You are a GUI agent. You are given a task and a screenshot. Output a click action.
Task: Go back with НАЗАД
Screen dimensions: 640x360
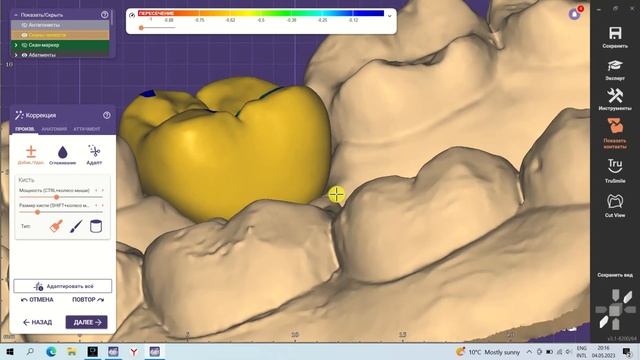tap(37, 322)
